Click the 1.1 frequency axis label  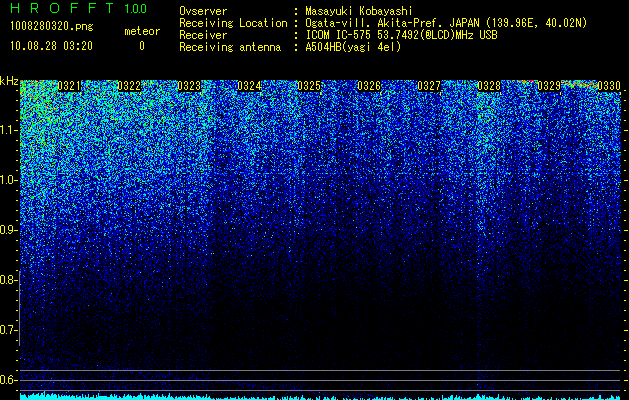coord(8,130)
